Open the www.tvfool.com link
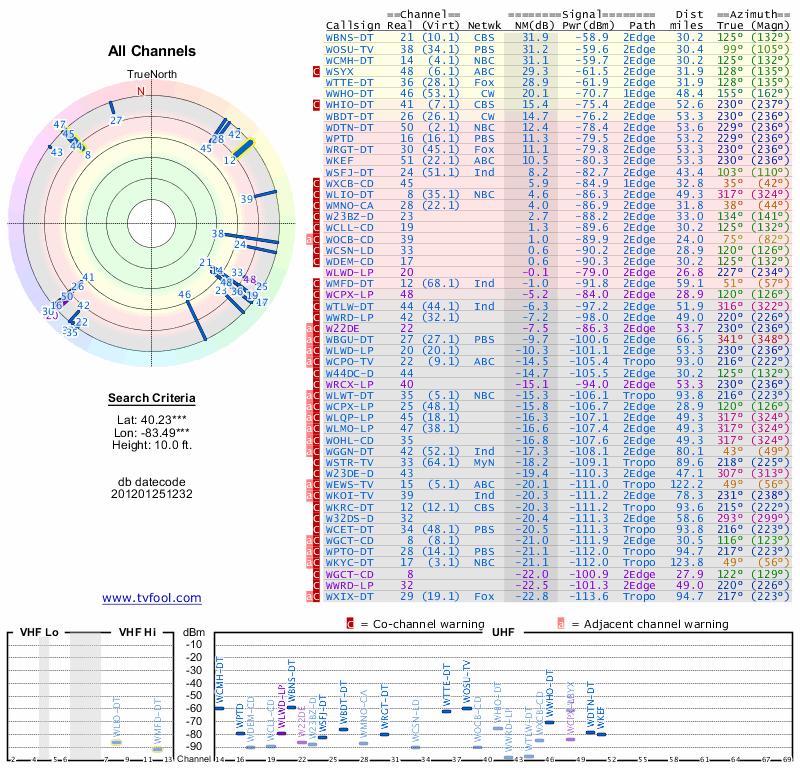This screenshot has width=800, height=768. click(152, 598)
